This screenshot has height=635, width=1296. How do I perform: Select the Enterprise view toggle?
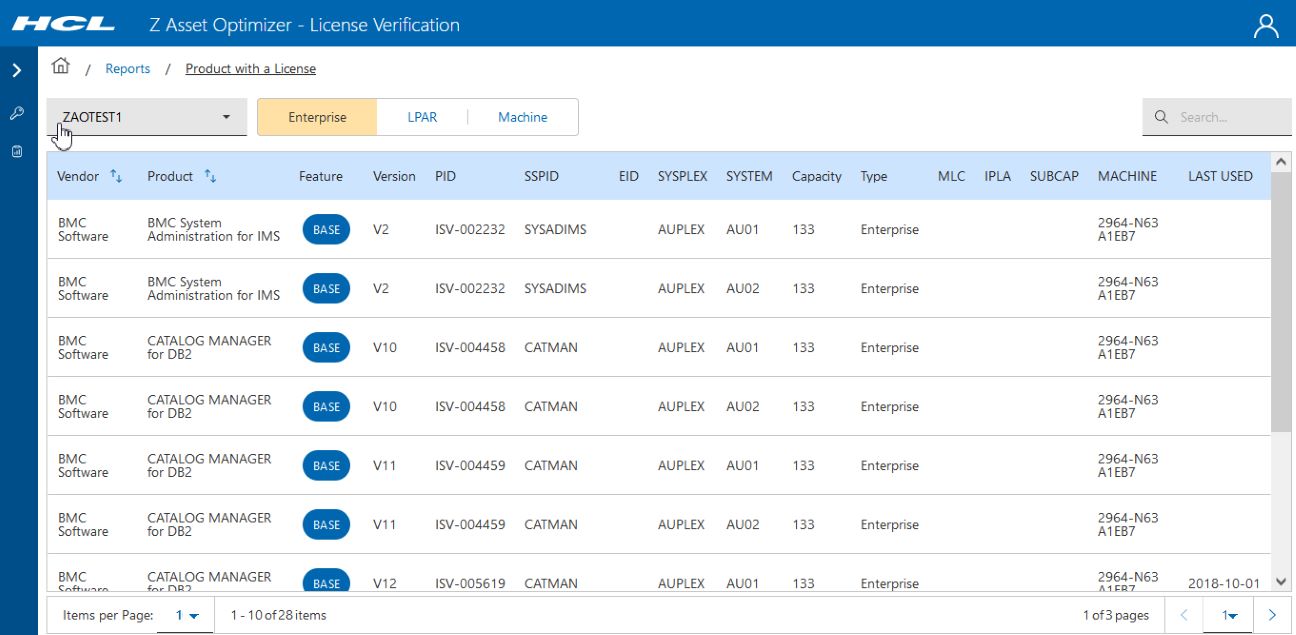[317, 117]
